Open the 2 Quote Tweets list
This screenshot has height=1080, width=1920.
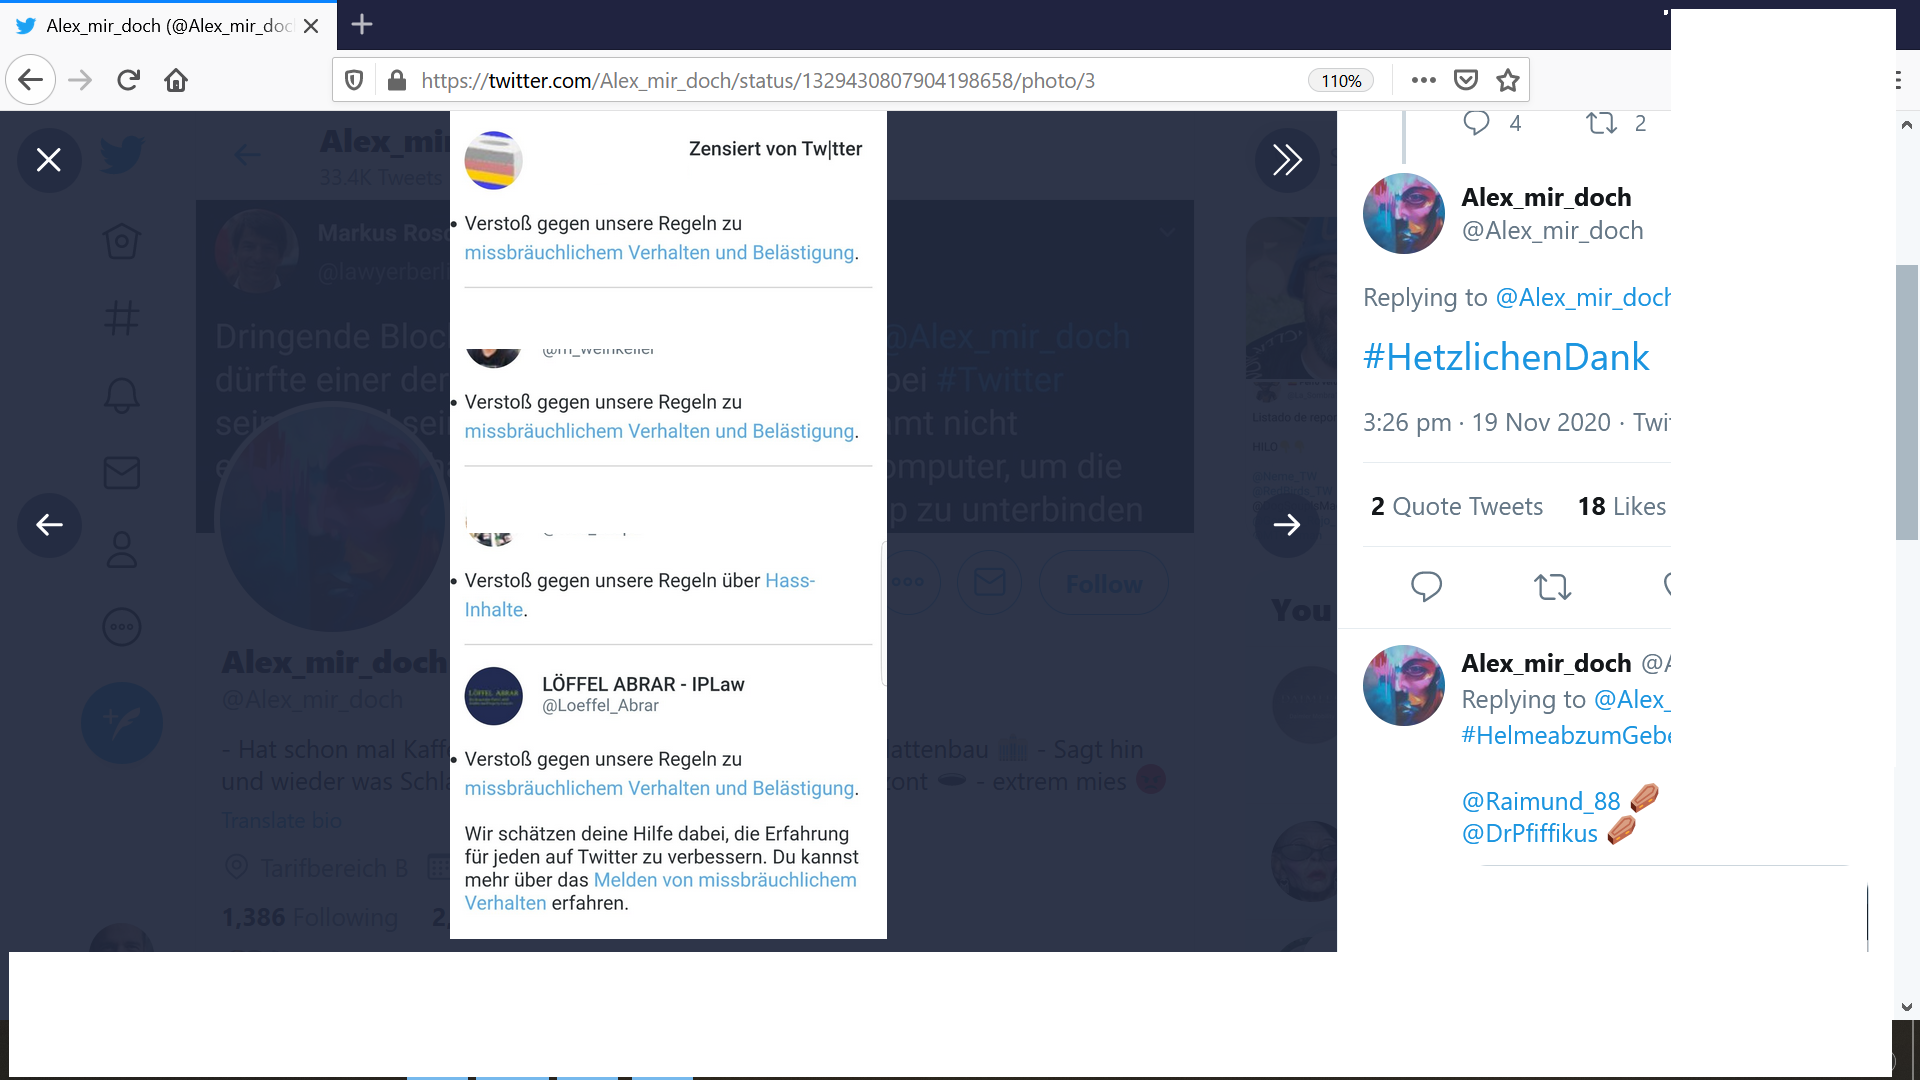pos(1456,507)
